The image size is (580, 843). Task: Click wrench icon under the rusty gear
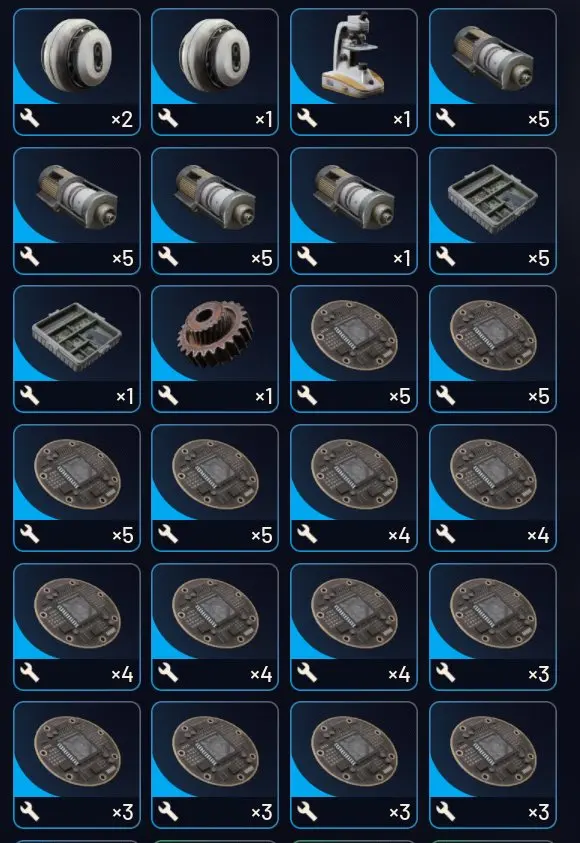(168, 396)
